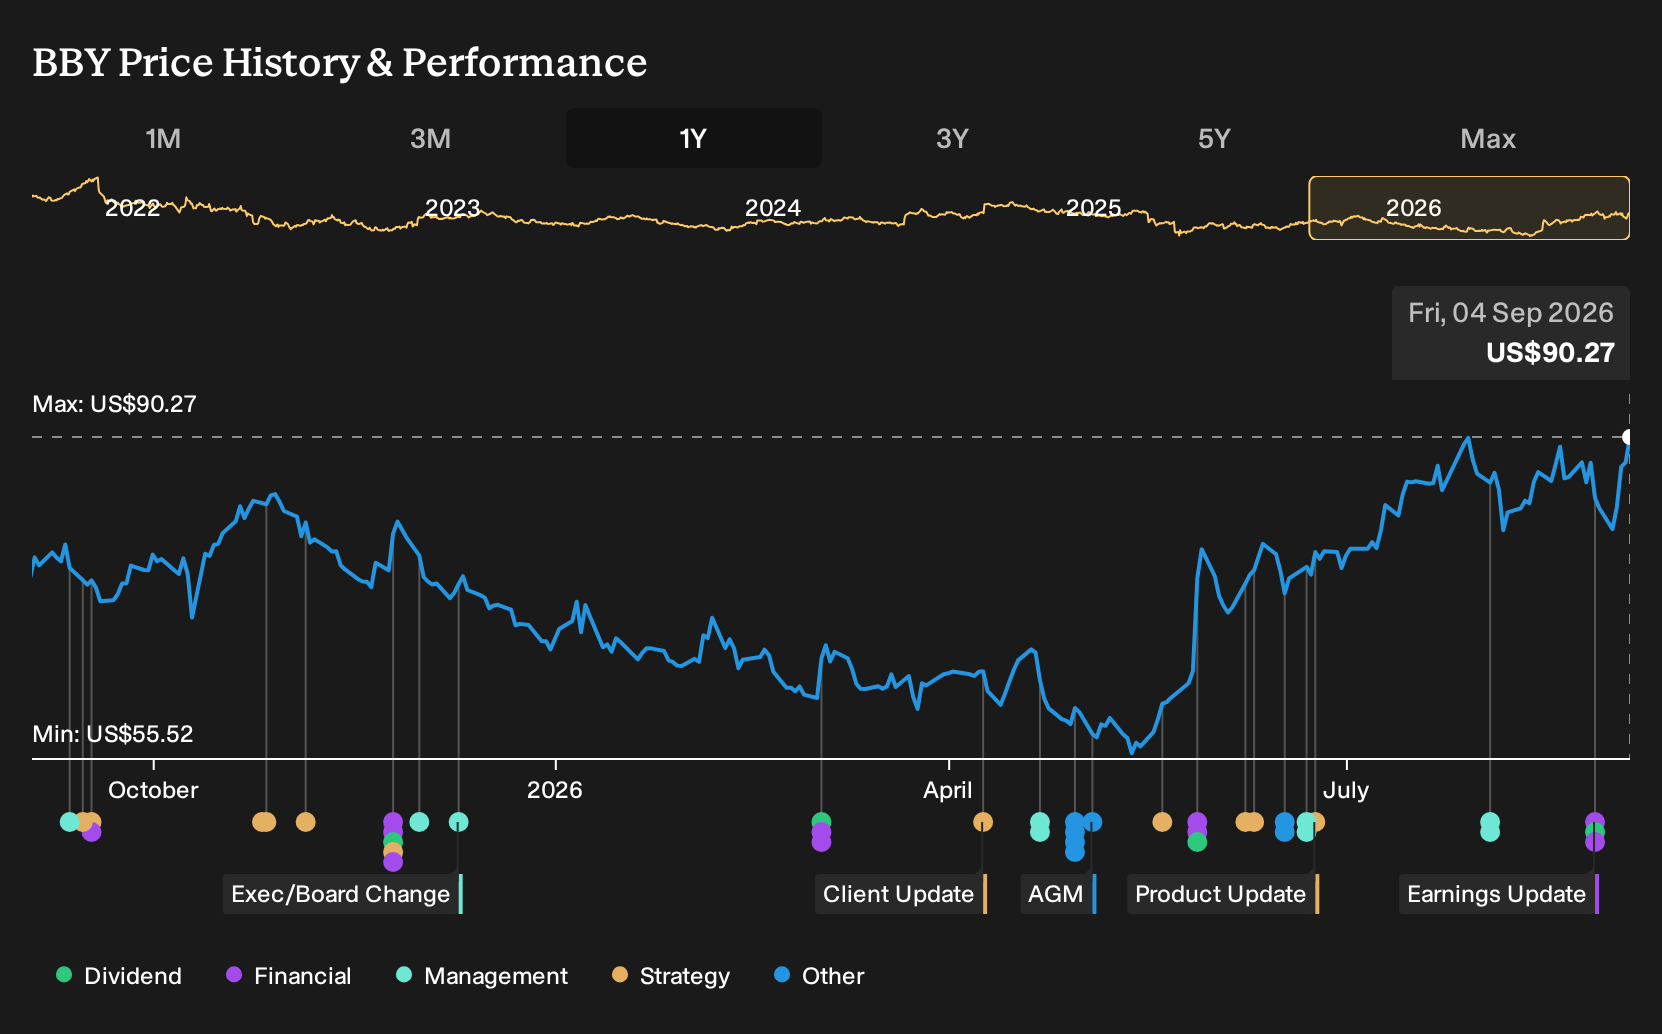Toggle Financial events in the legend
This screenshot has width=1662, height=1034.
(x=289, y=976)
